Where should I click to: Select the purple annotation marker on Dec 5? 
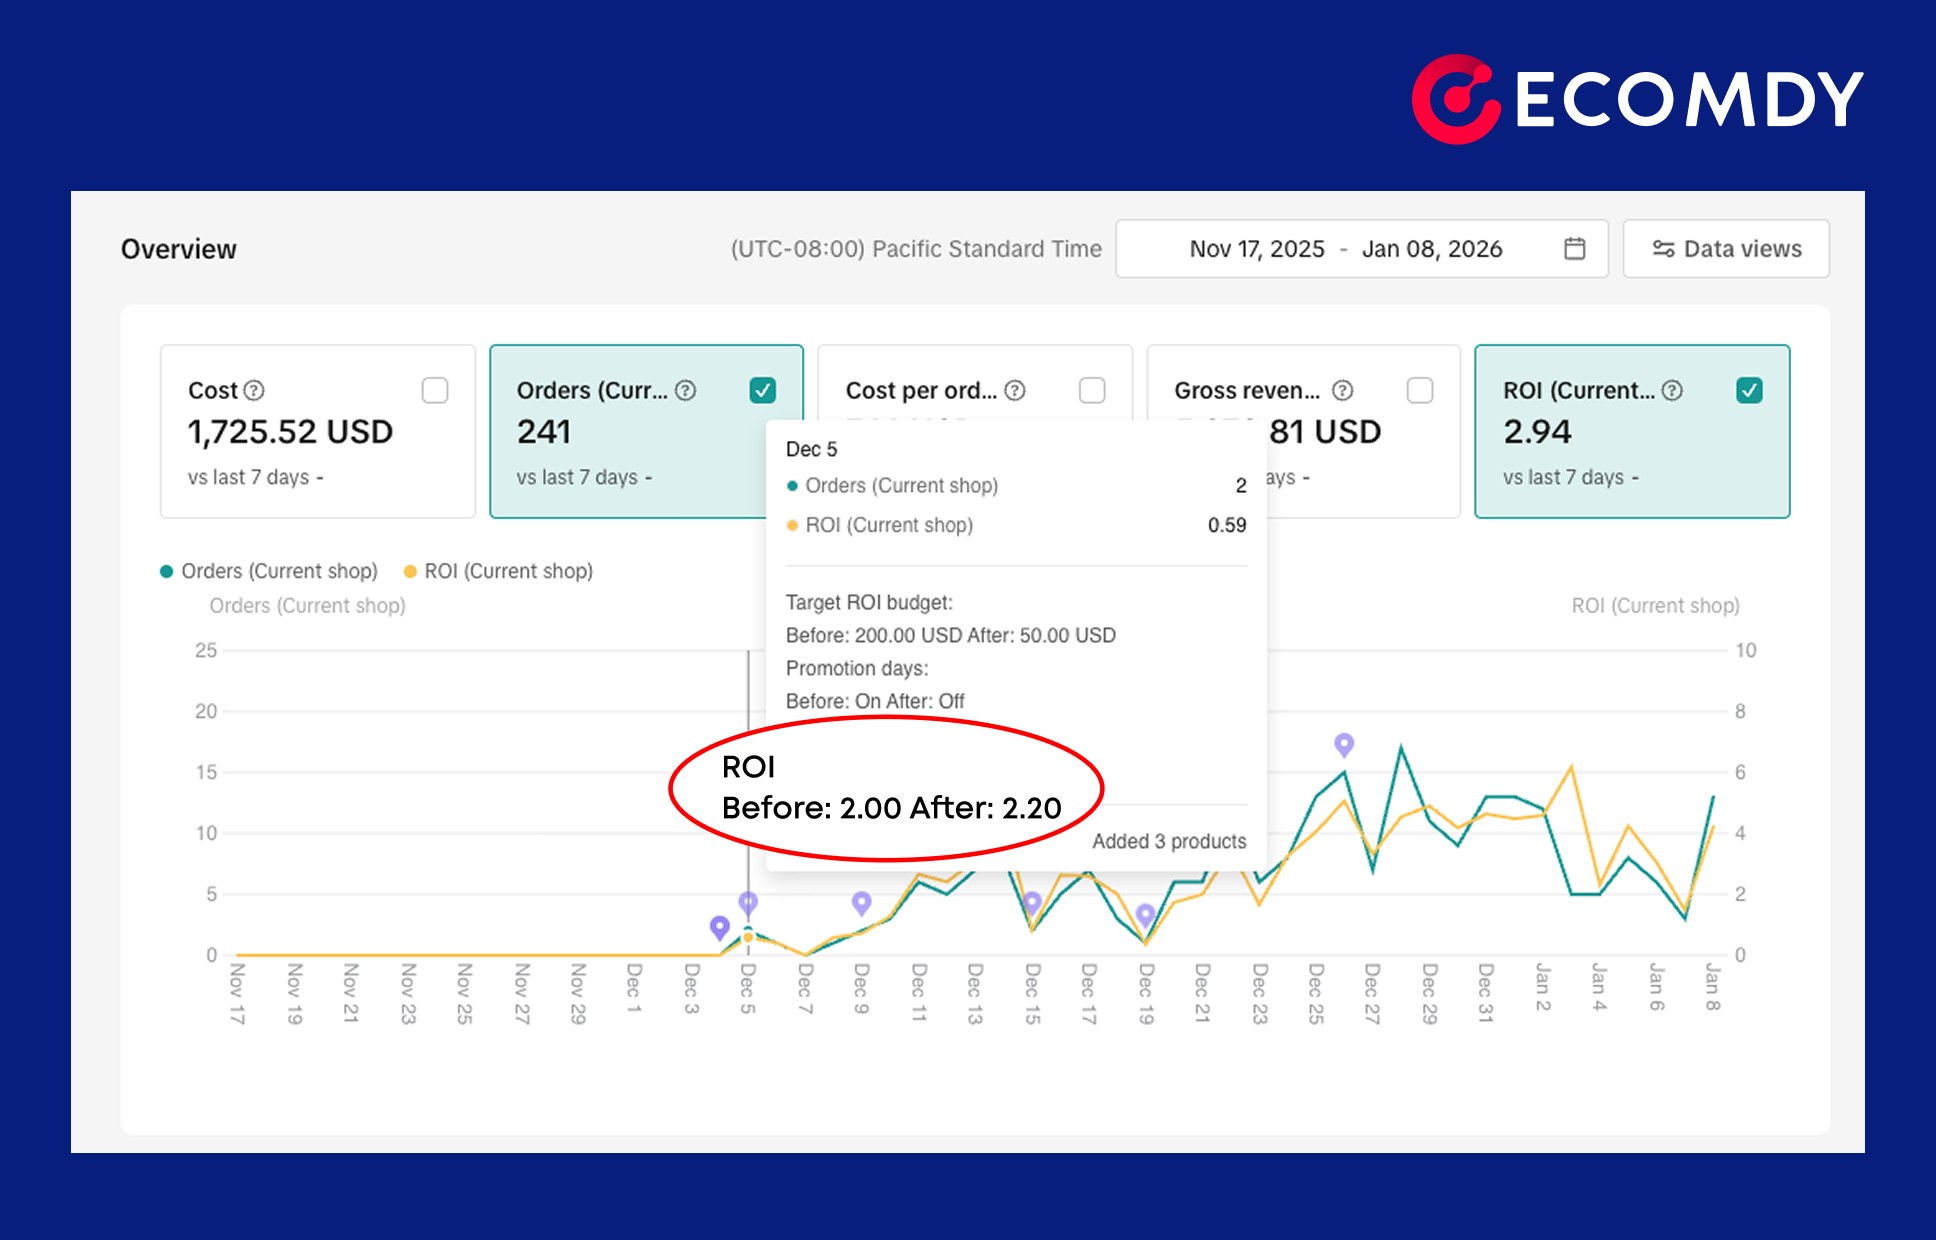pos(748,901)
